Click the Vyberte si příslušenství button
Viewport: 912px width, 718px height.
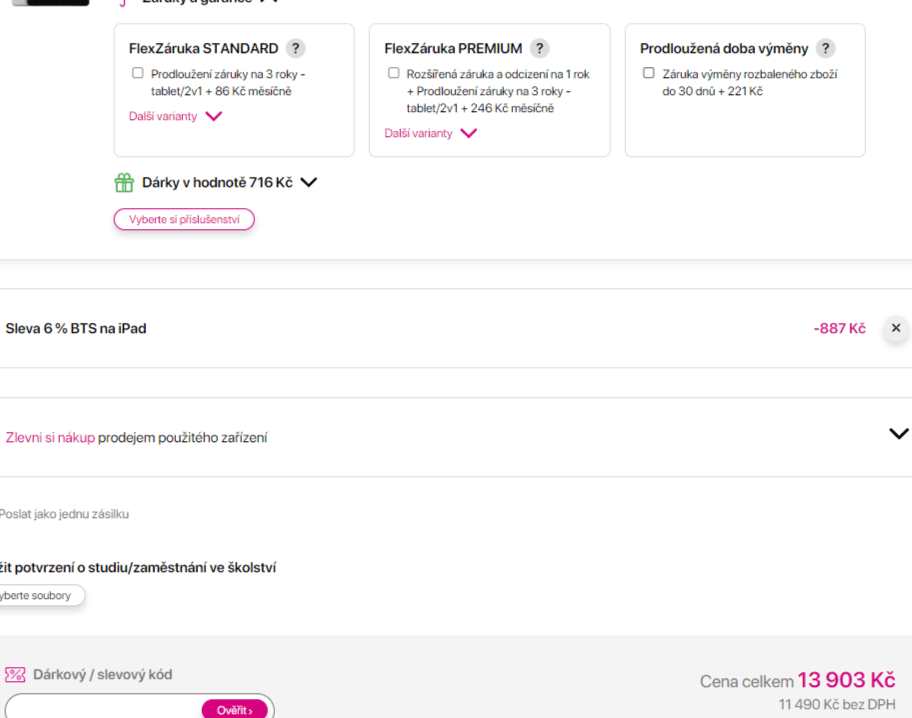[x=184, y=219]
